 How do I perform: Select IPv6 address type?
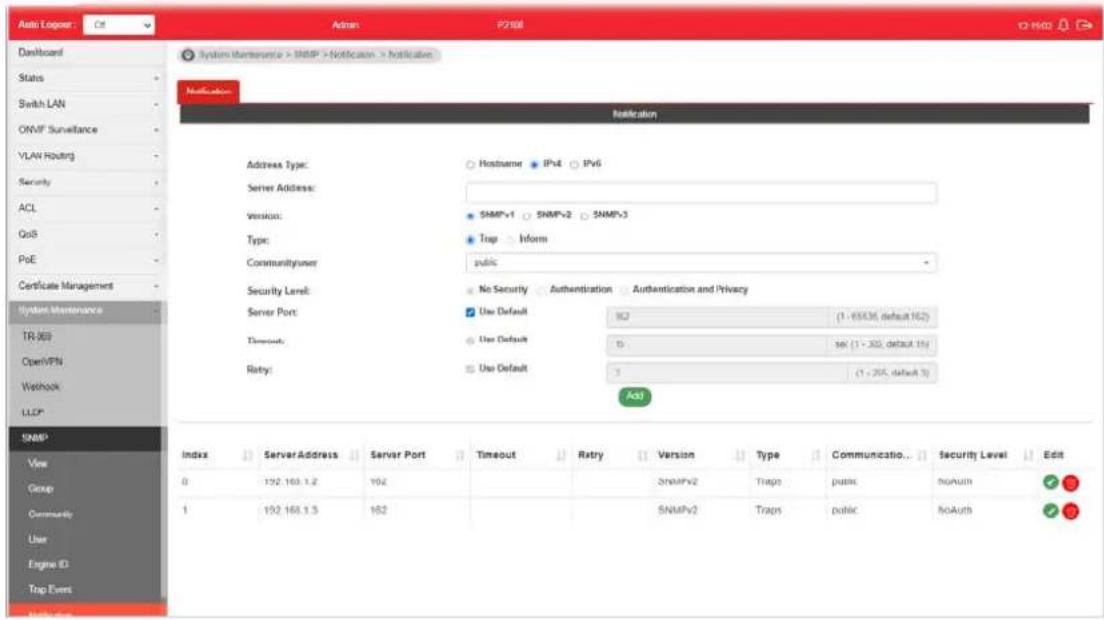(575, 165)
